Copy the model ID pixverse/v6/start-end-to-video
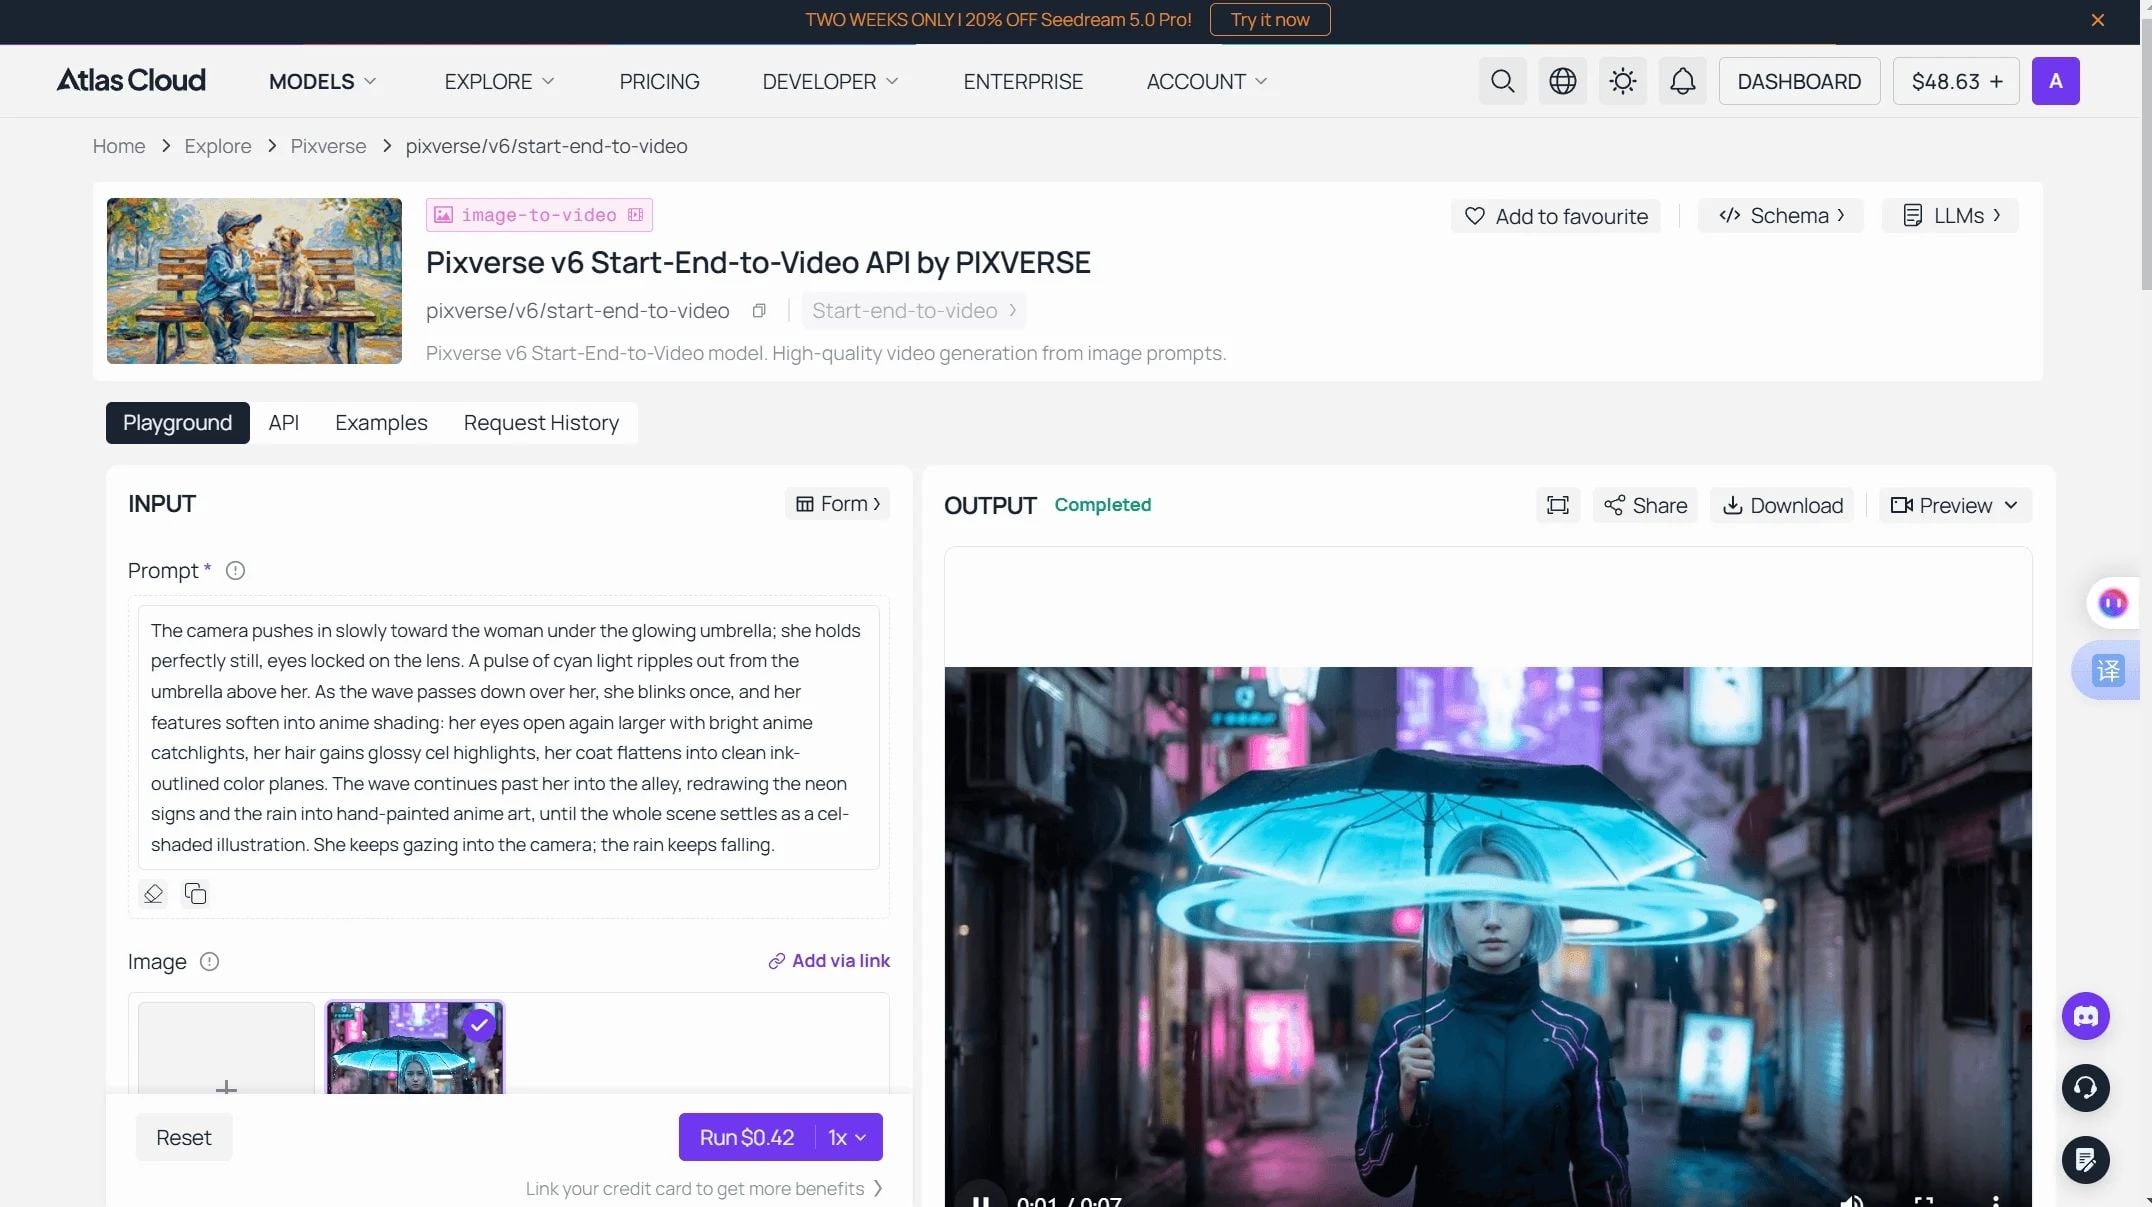Screen dimensions: 2152x1207 [759, 311]
